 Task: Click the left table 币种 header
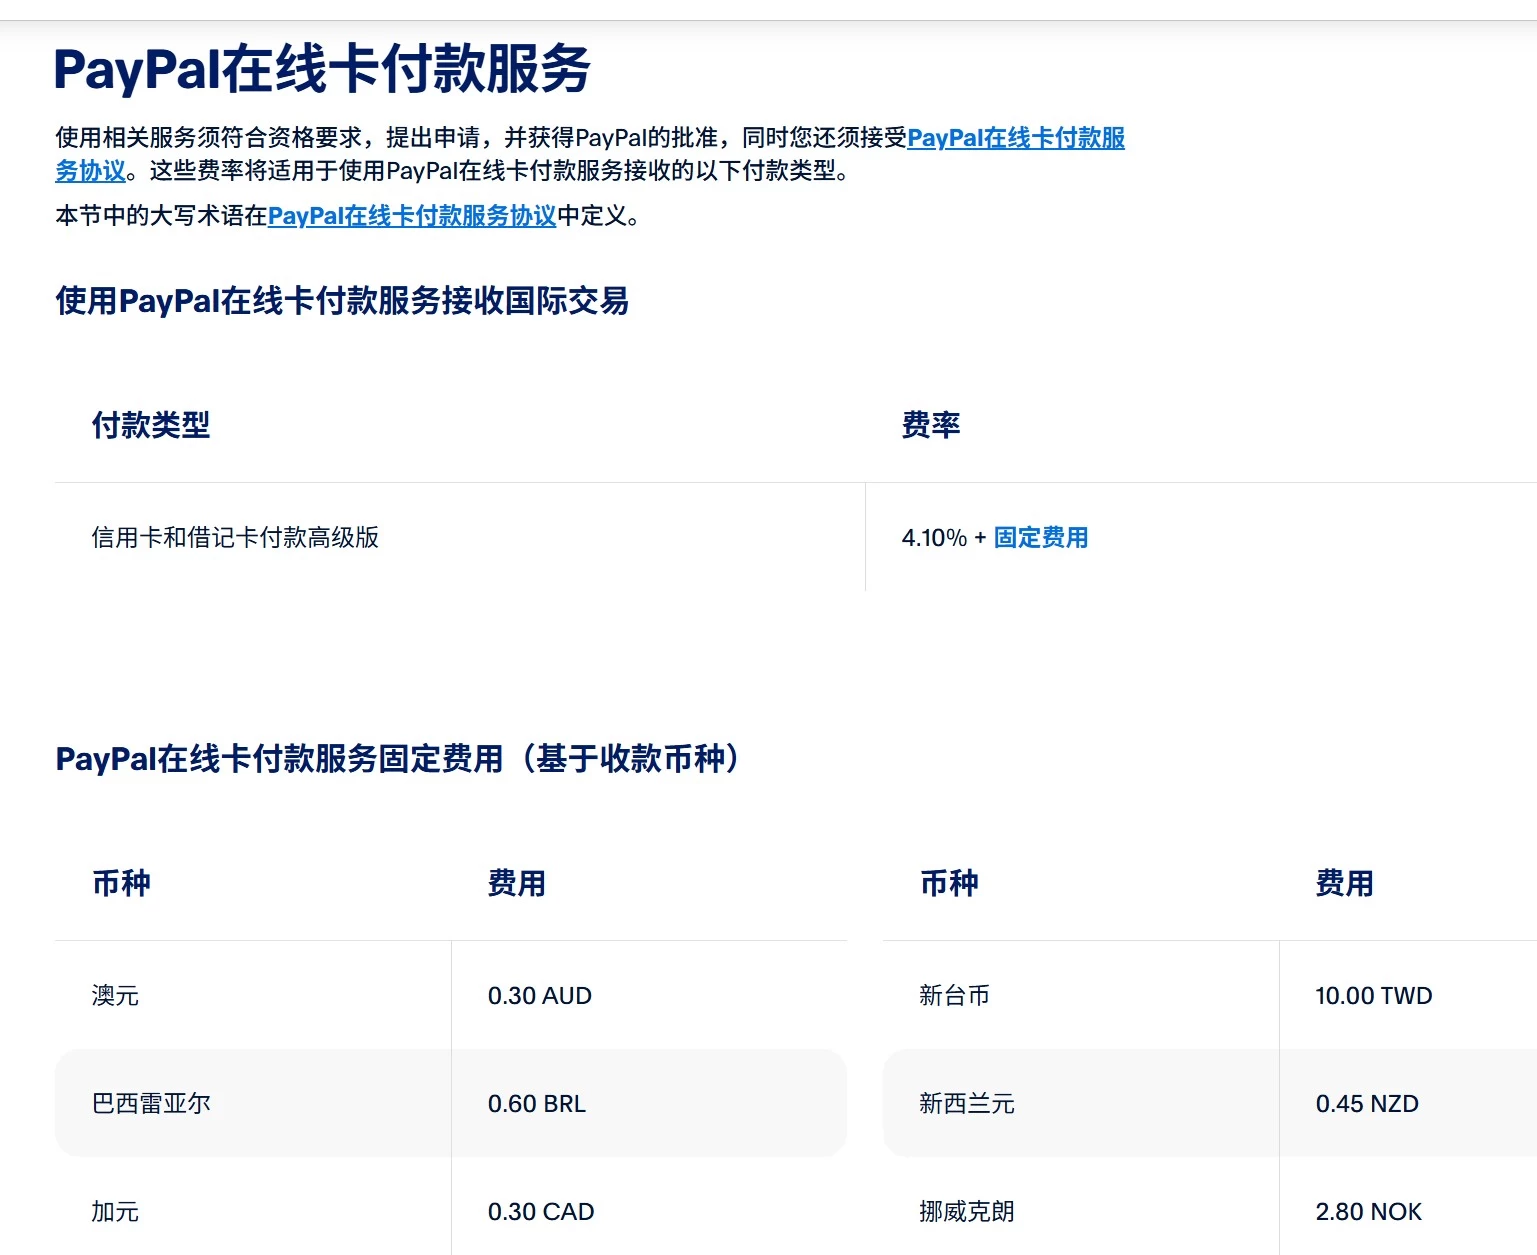(121, 884)
